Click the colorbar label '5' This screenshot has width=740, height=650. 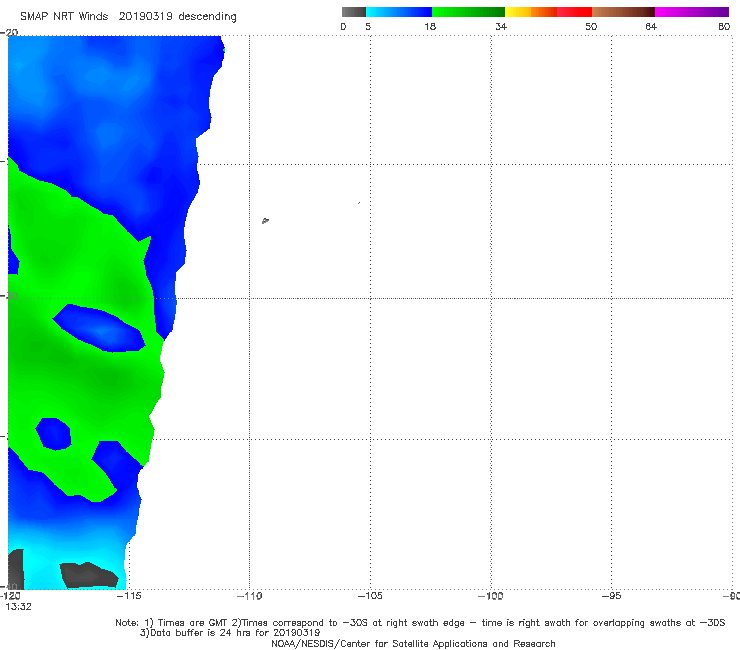click(368, 26)
